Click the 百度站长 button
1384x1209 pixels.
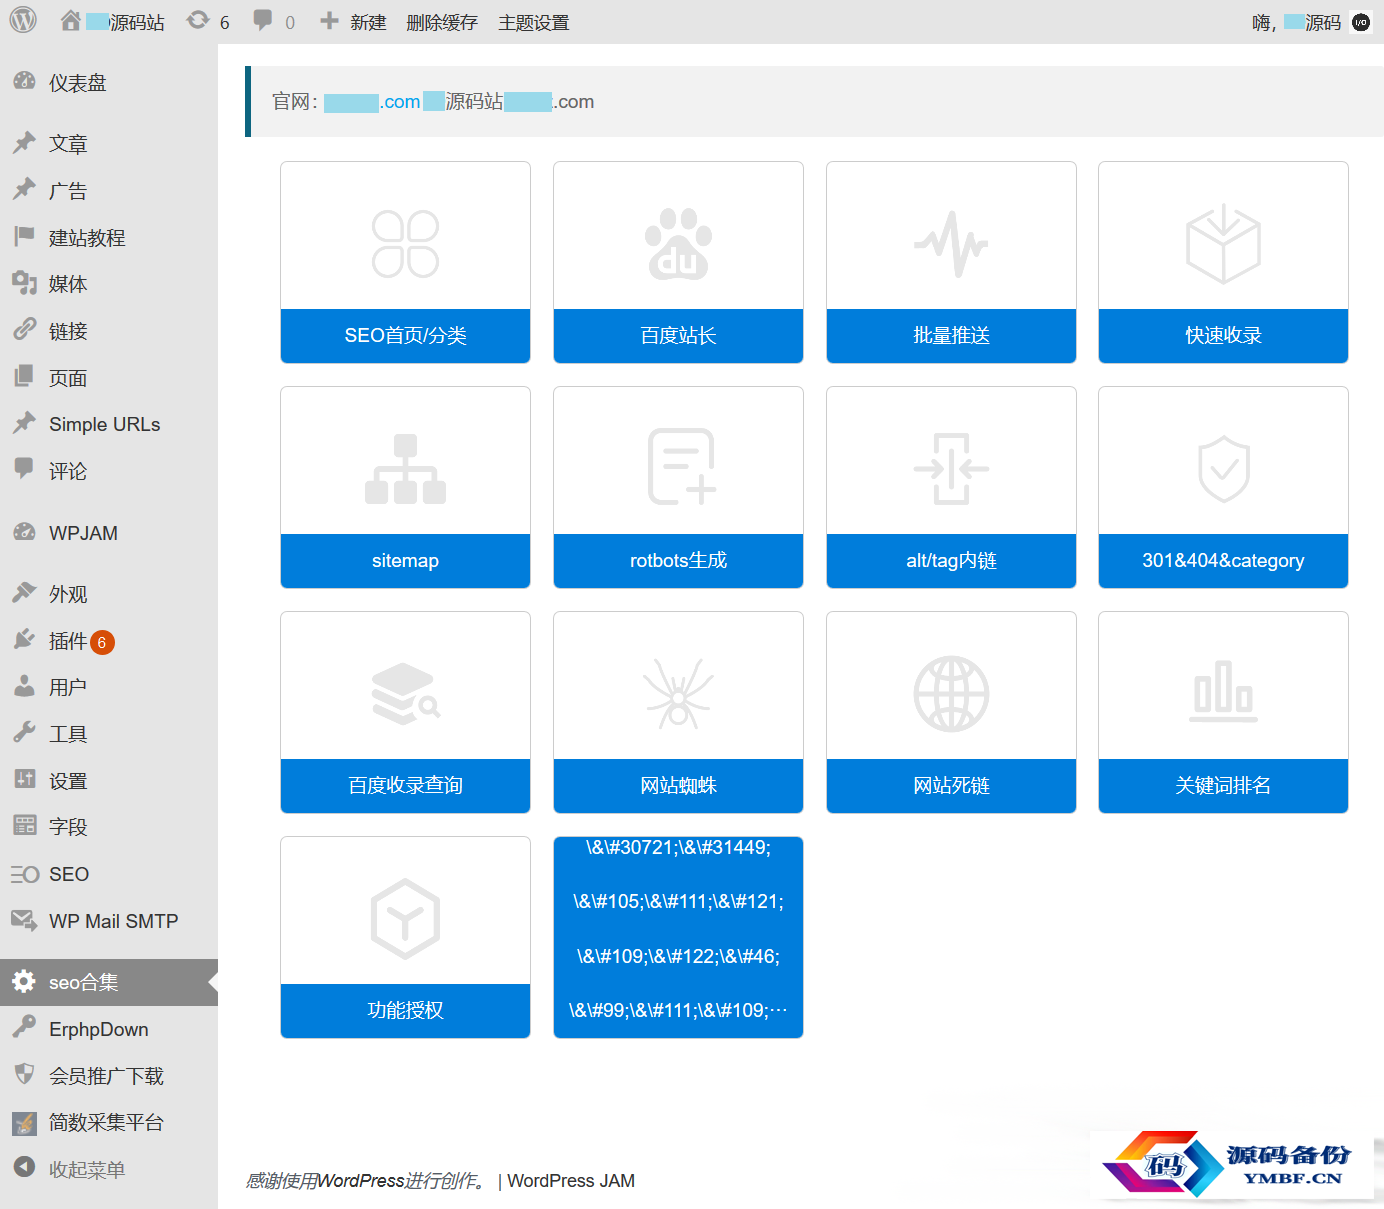[x=678, y=335]
